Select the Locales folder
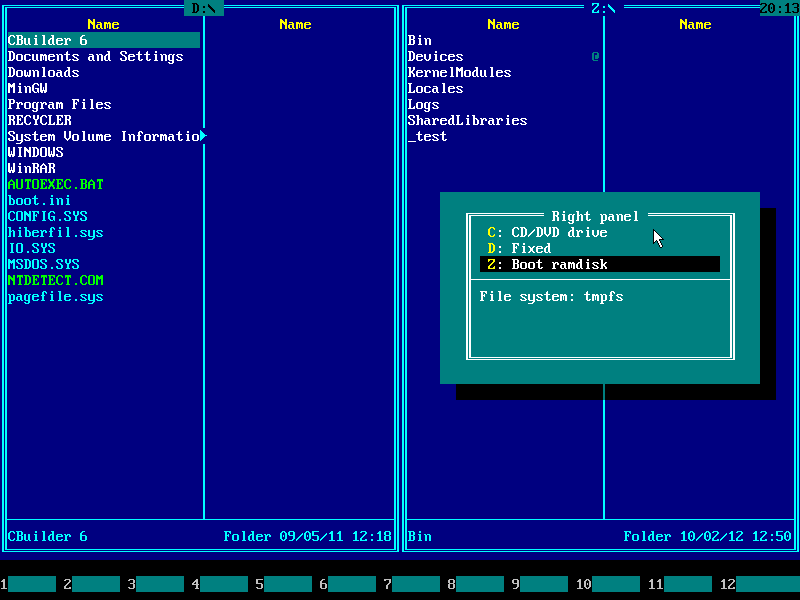This screenshot has height=600, width=800. 435,88
